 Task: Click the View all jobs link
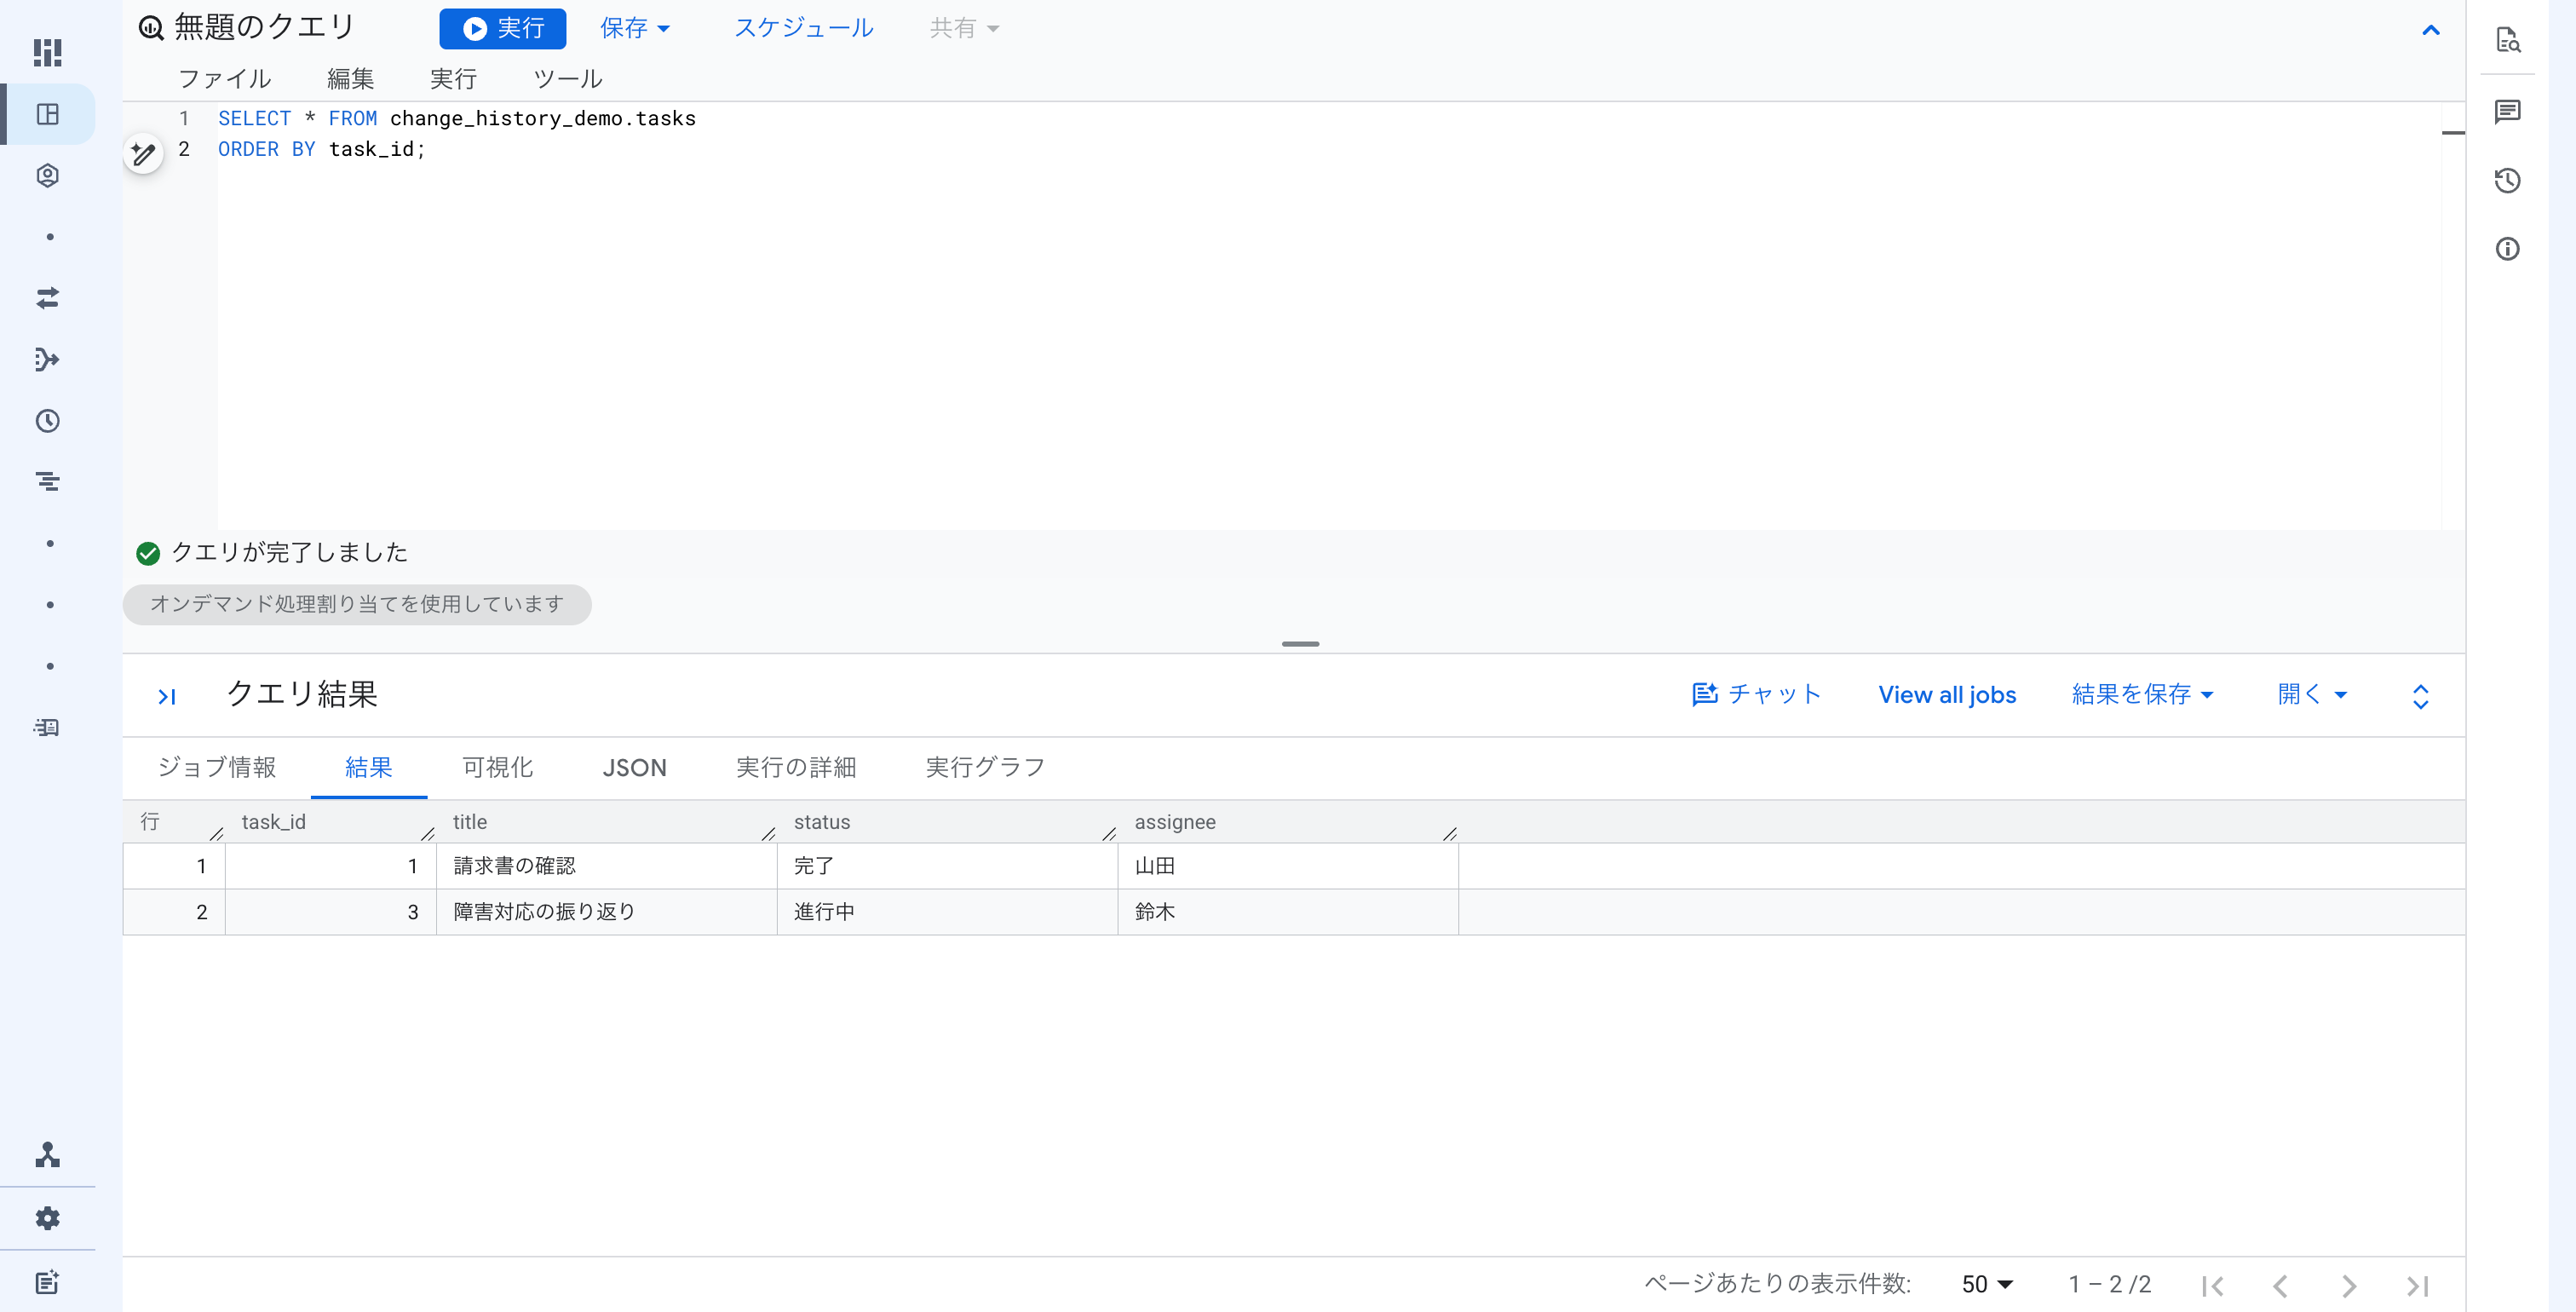click(1947, 695)
